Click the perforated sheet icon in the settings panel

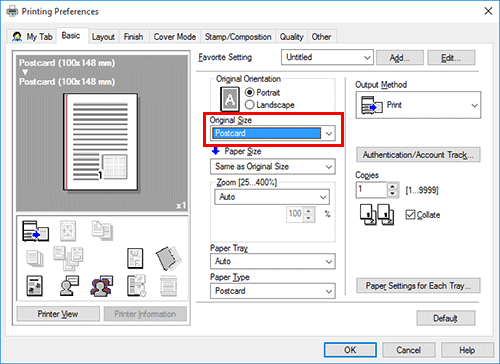point(168,258)
